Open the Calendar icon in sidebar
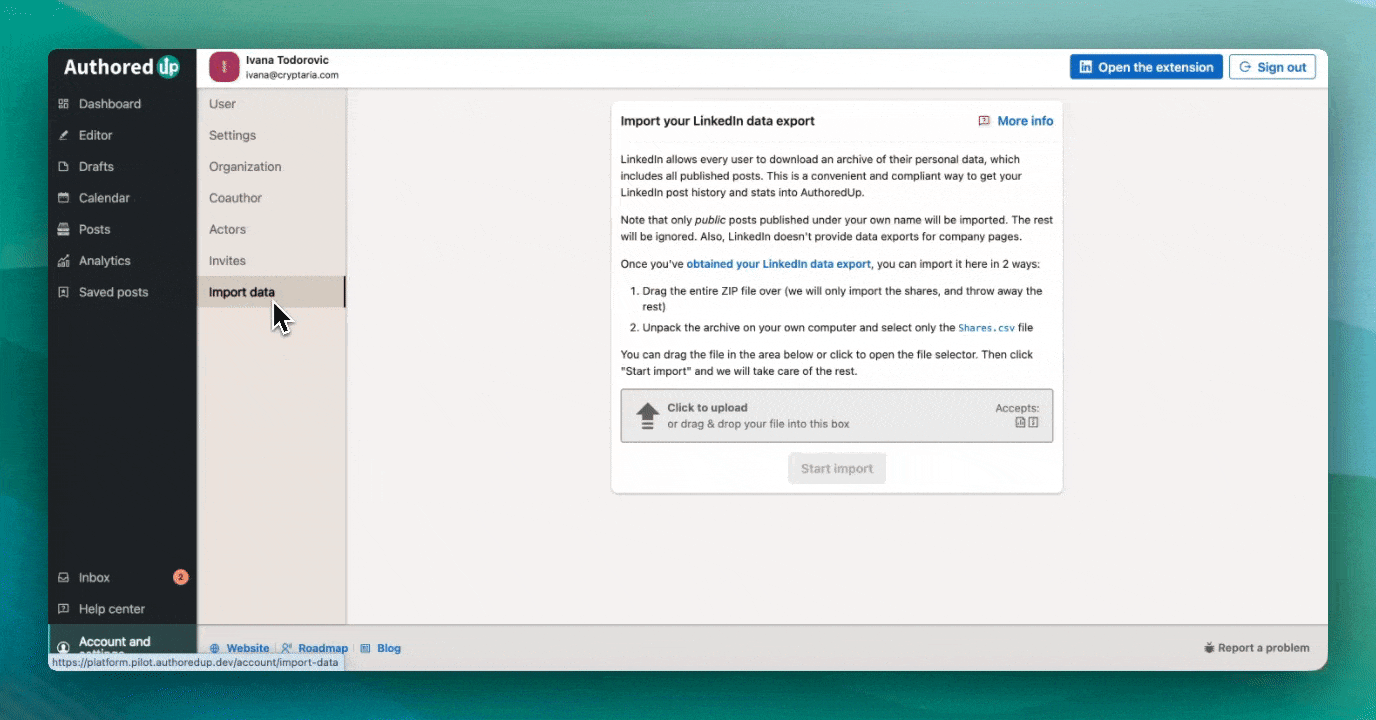Viewport: 1376px width, 720px height. tap(64, 198)
